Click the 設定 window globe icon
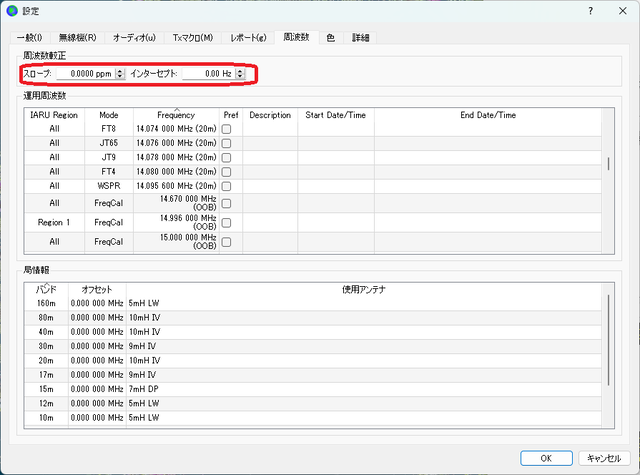This screenshot has width=640, height=475. click(12, 11)
